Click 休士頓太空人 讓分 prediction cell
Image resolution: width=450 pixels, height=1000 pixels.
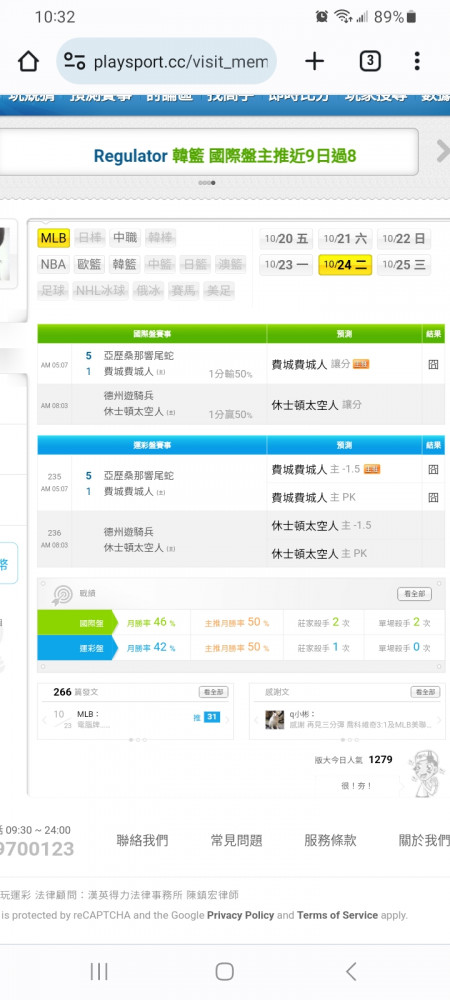[316, 405]
